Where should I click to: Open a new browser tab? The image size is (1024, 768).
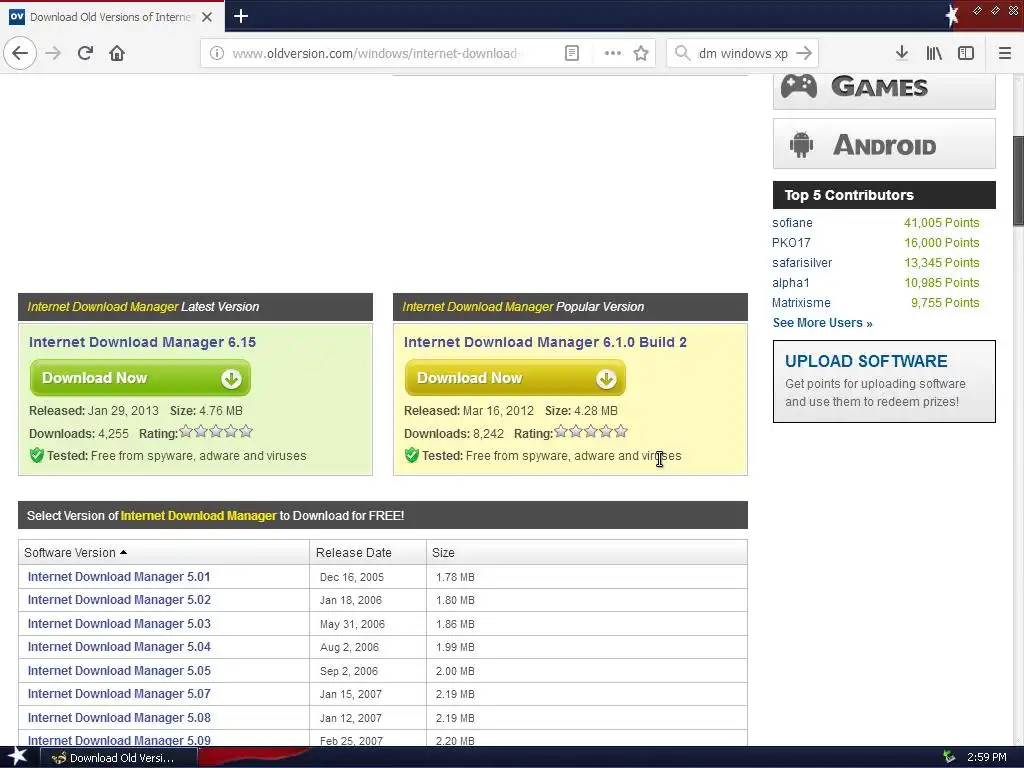pos(240,16)
